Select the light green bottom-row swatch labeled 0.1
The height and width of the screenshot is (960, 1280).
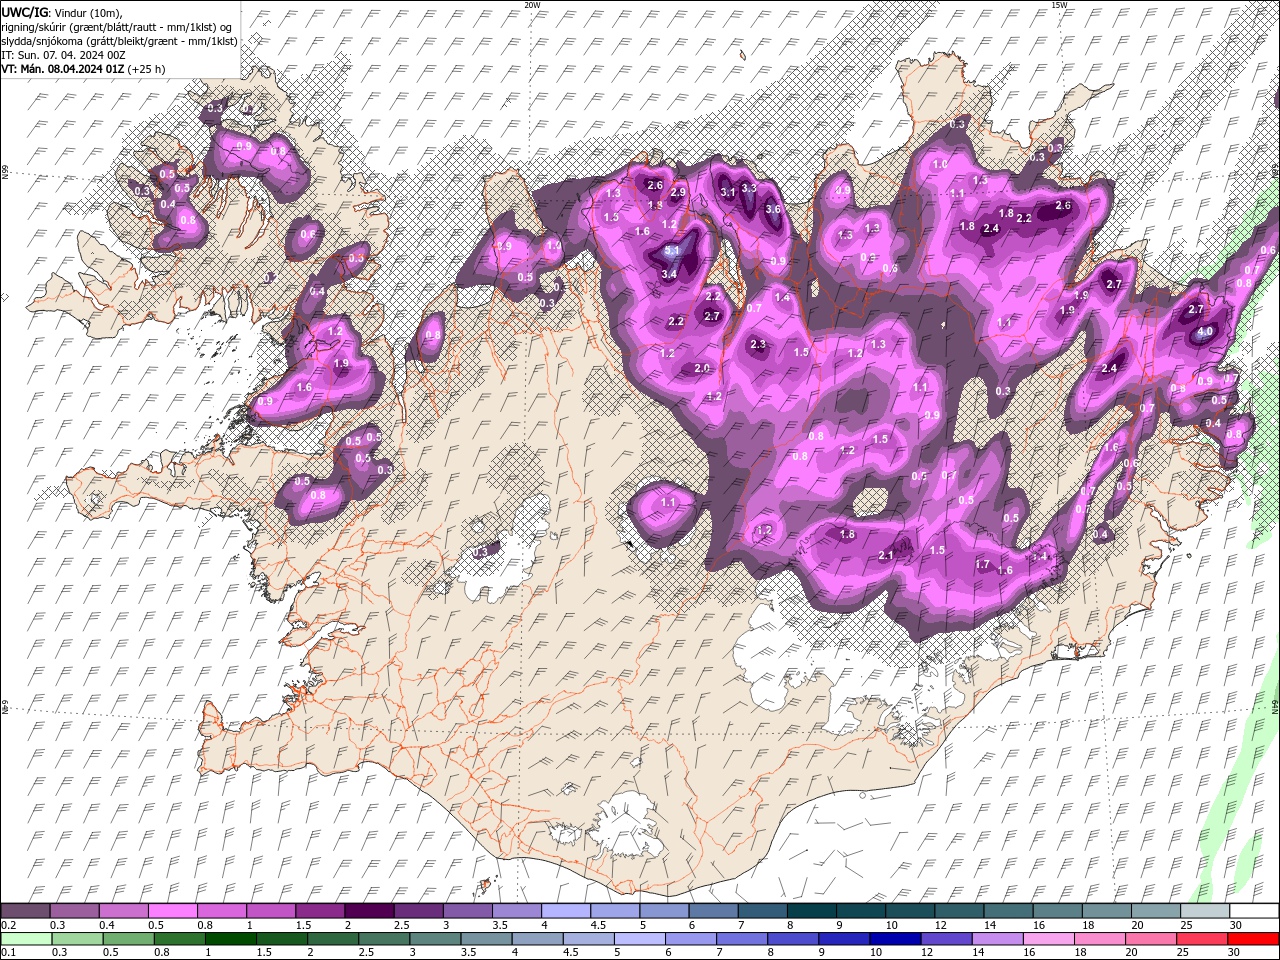click(x=26, y=939)
